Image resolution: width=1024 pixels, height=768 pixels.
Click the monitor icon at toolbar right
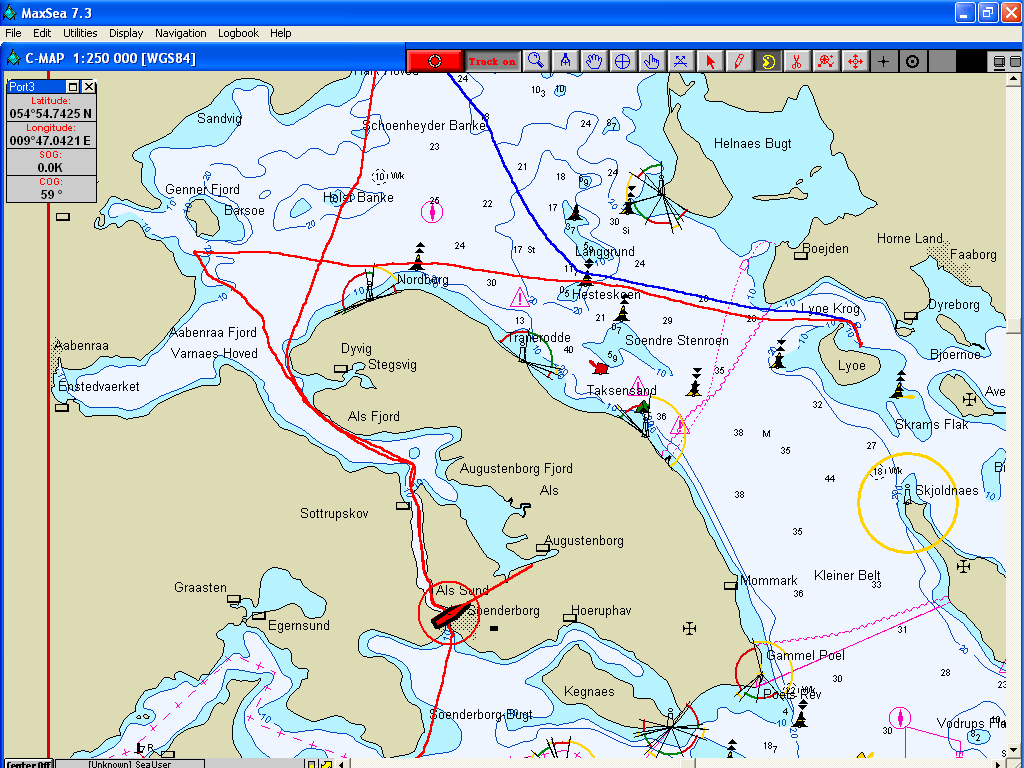(999, 62)
